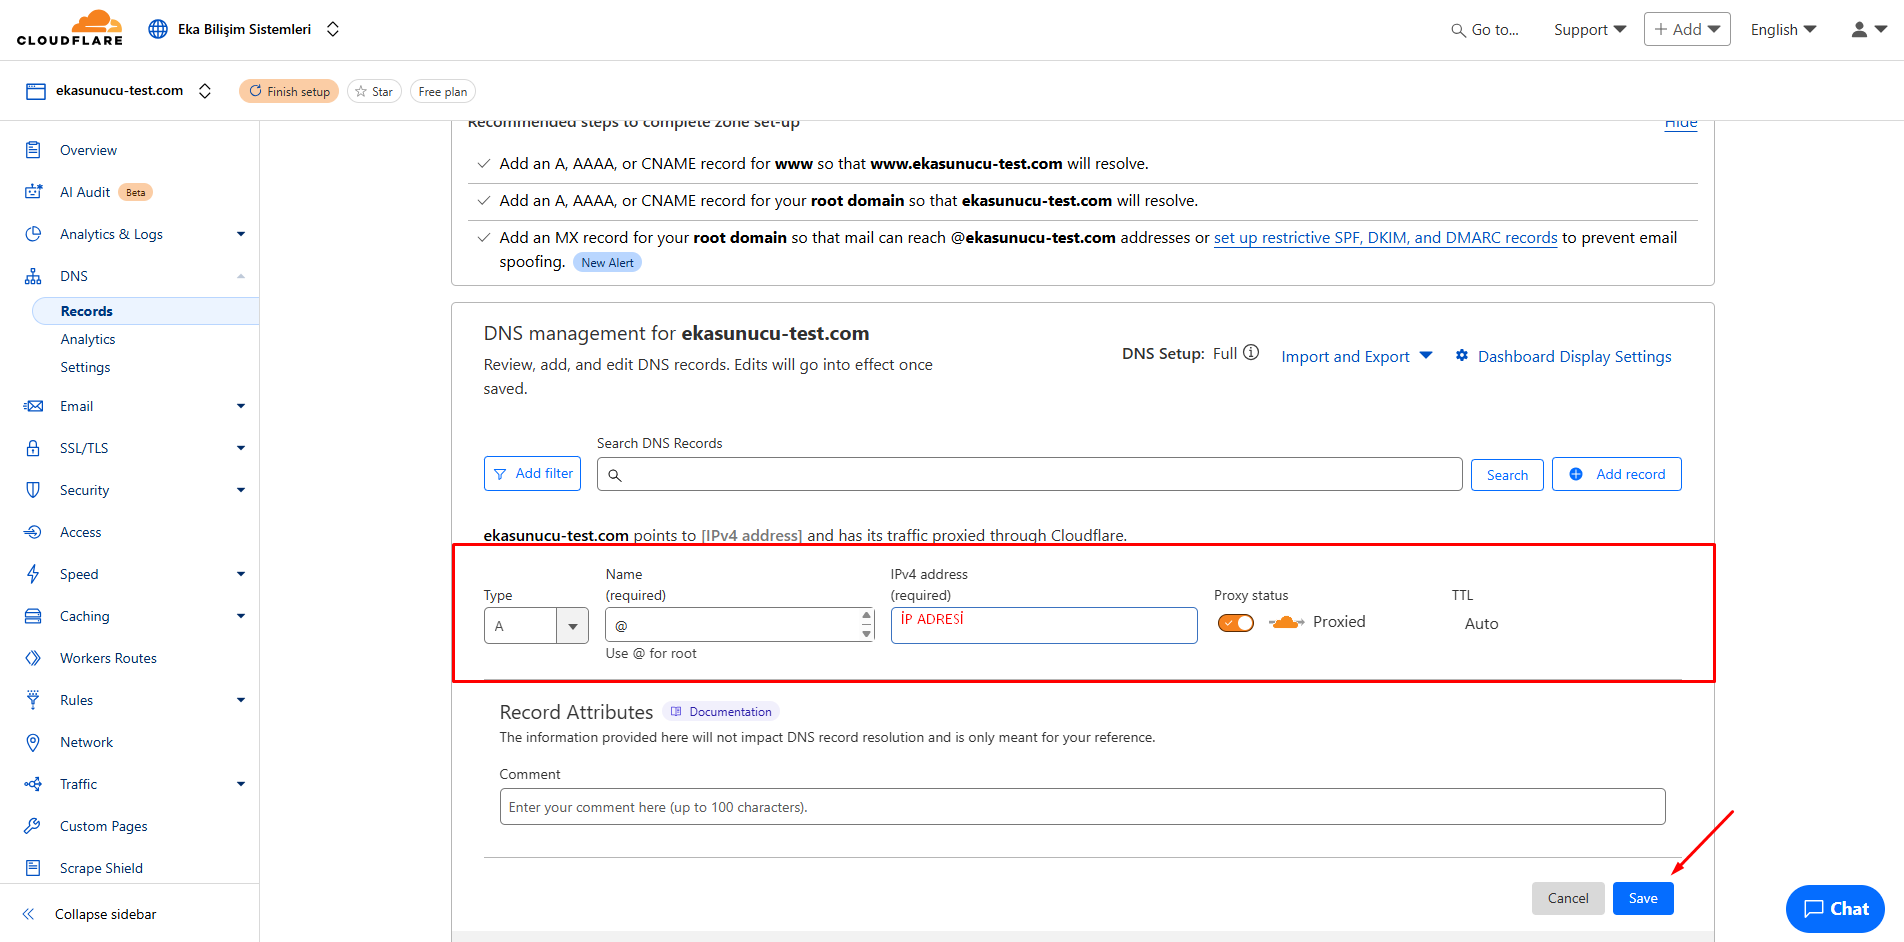Open the Add dropdown in header
Screen dimensions: 1904x942
pyautogui.click(x=1687, y=29)
